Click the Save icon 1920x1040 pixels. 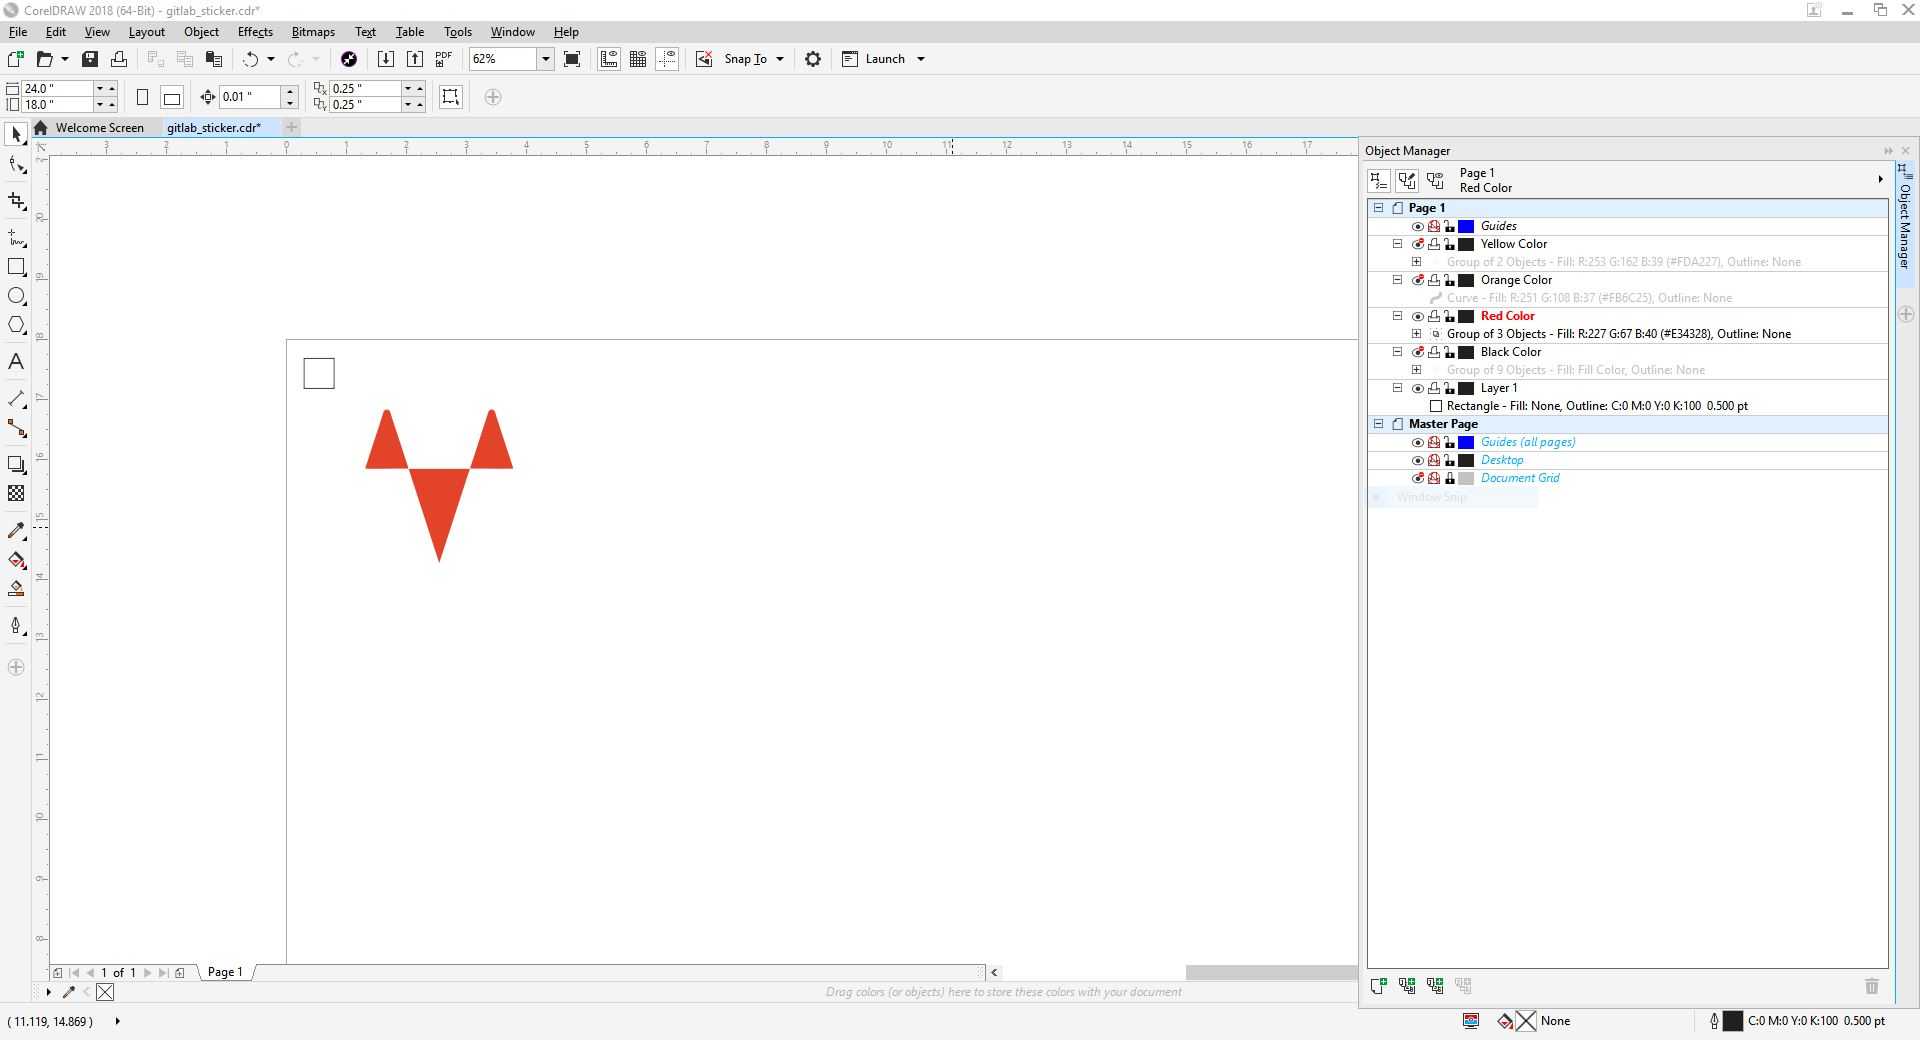[x=89, y=59]
